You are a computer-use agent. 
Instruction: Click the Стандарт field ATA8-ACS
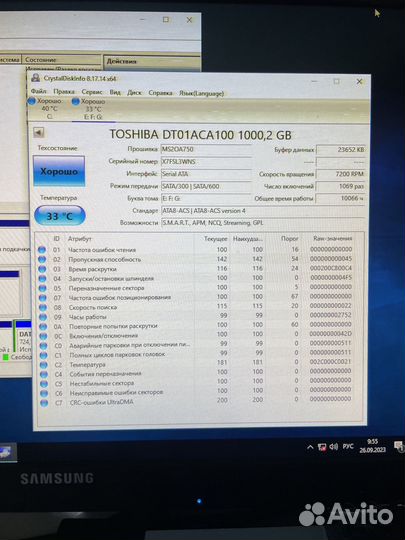[263, 211]
